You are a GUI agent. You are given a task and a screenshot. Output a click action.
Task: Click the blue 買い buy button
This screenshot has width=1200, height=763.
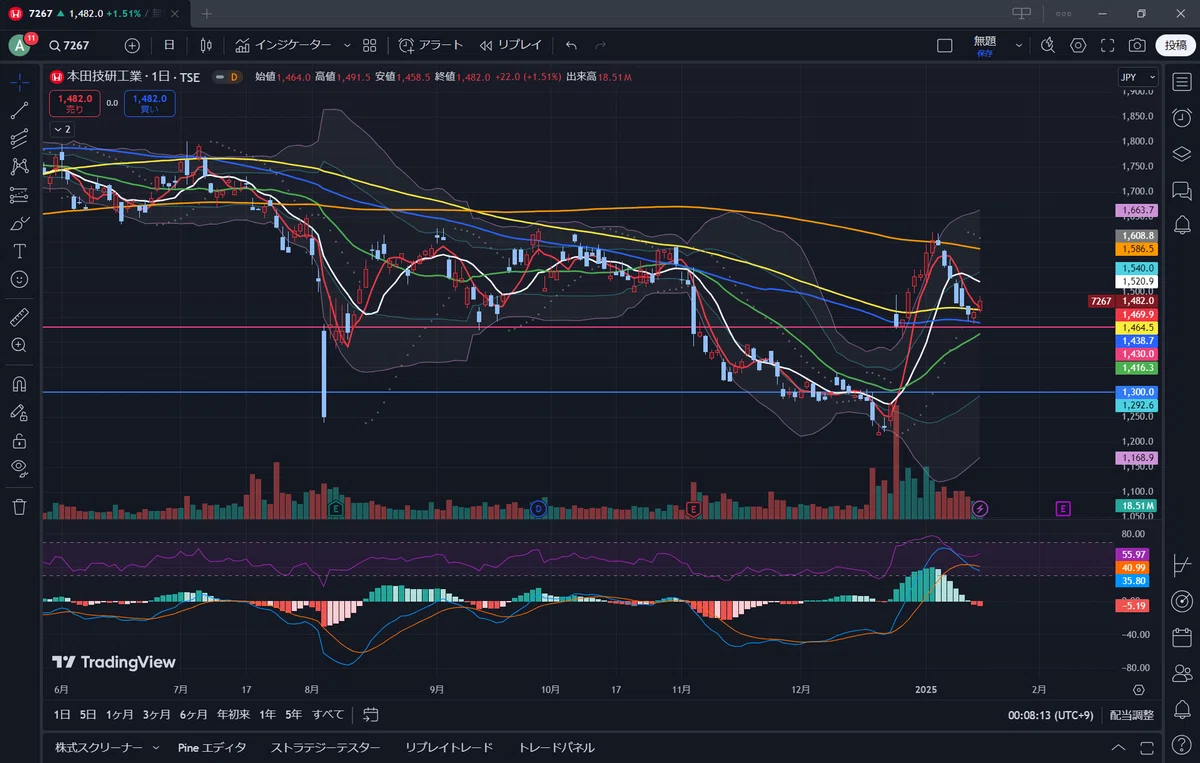point(150,103)
